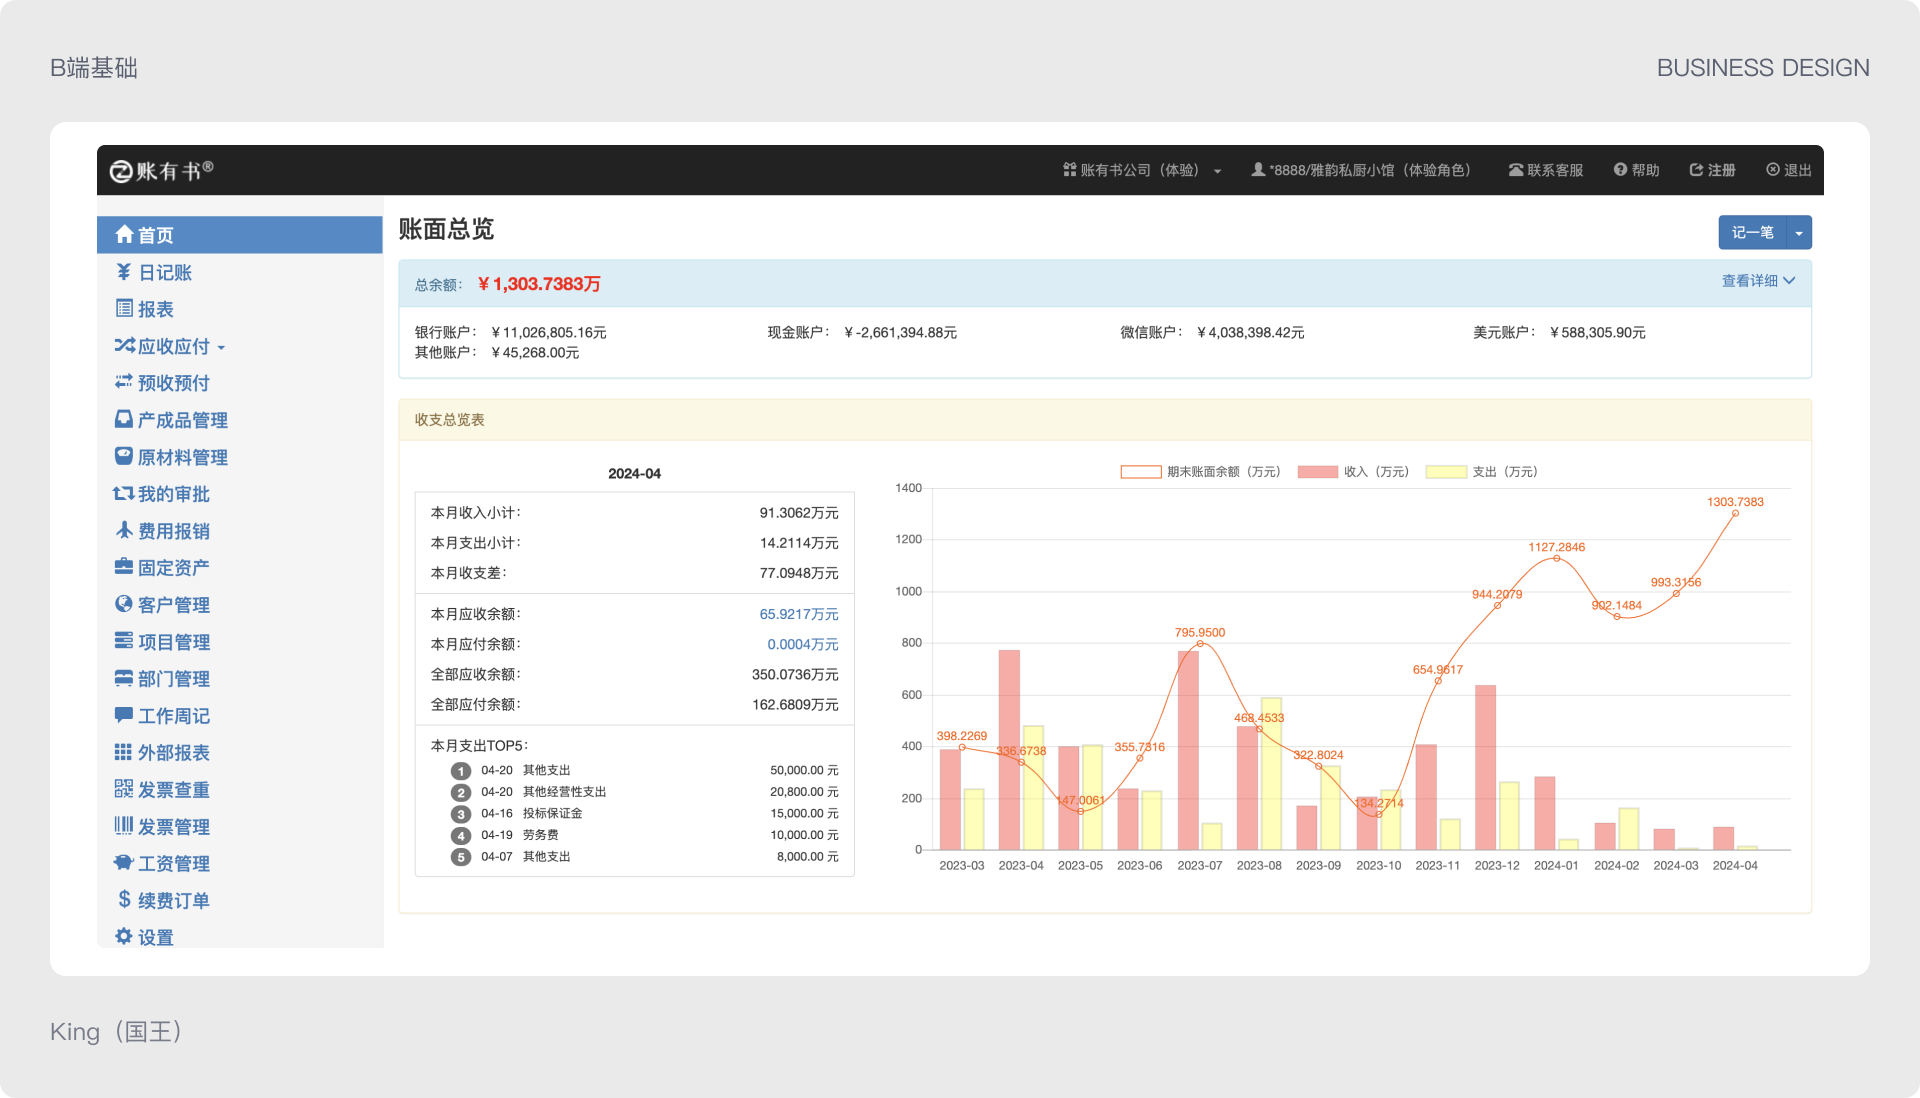Click the phone icon for 联系客服
This screenshot has width=1920, height=1098.
1516,170
